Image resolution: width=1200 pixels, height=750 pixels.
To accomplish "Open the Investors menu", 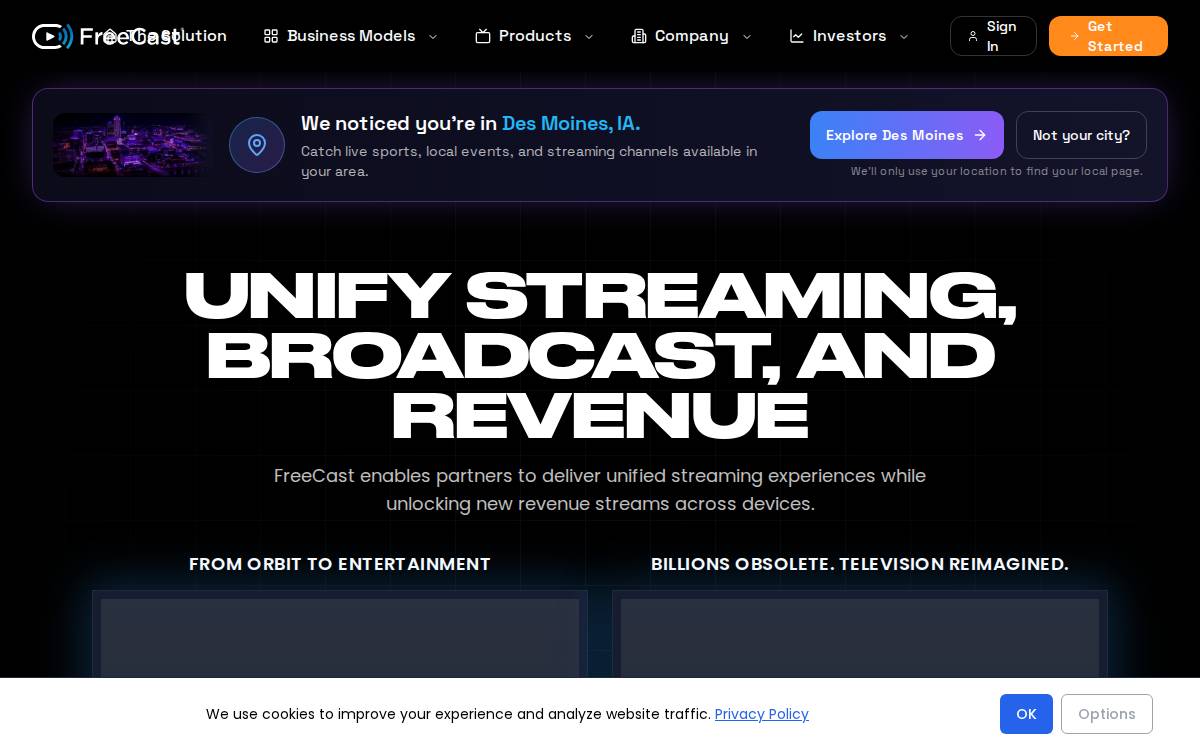I will tap(849, 36).
